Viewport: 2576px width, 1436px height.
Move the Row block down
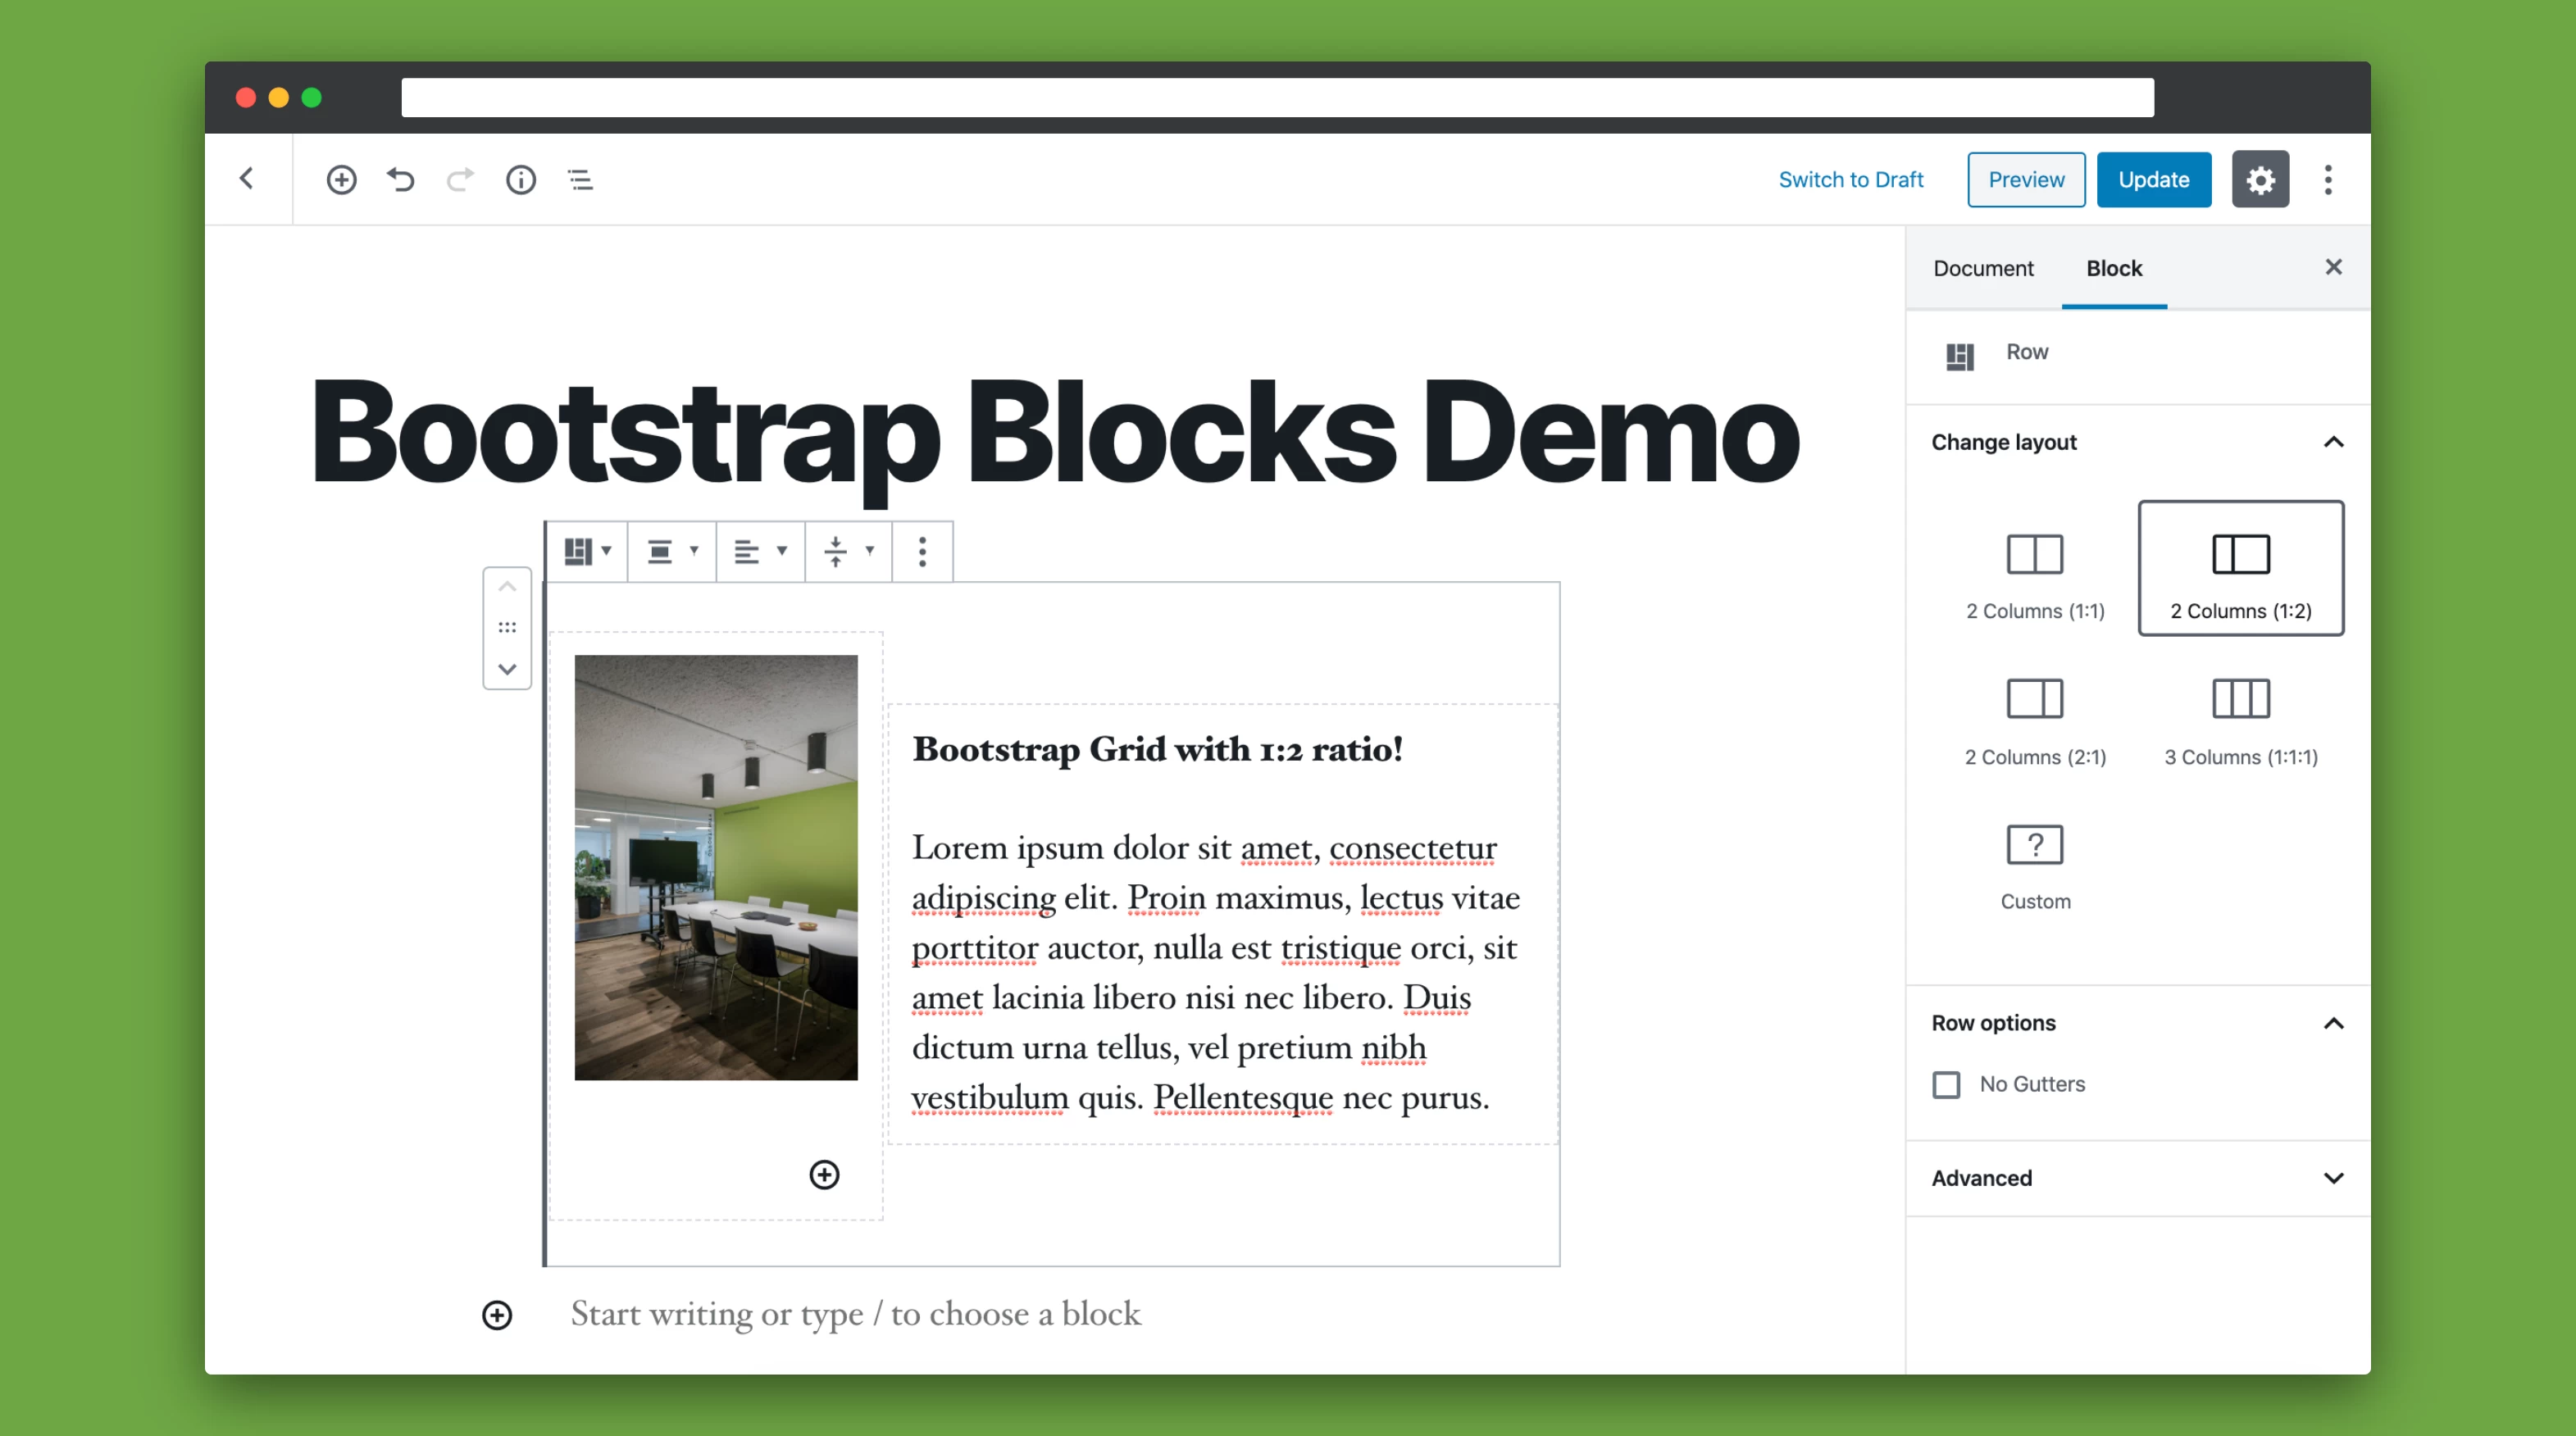click(x=507, y=669)
